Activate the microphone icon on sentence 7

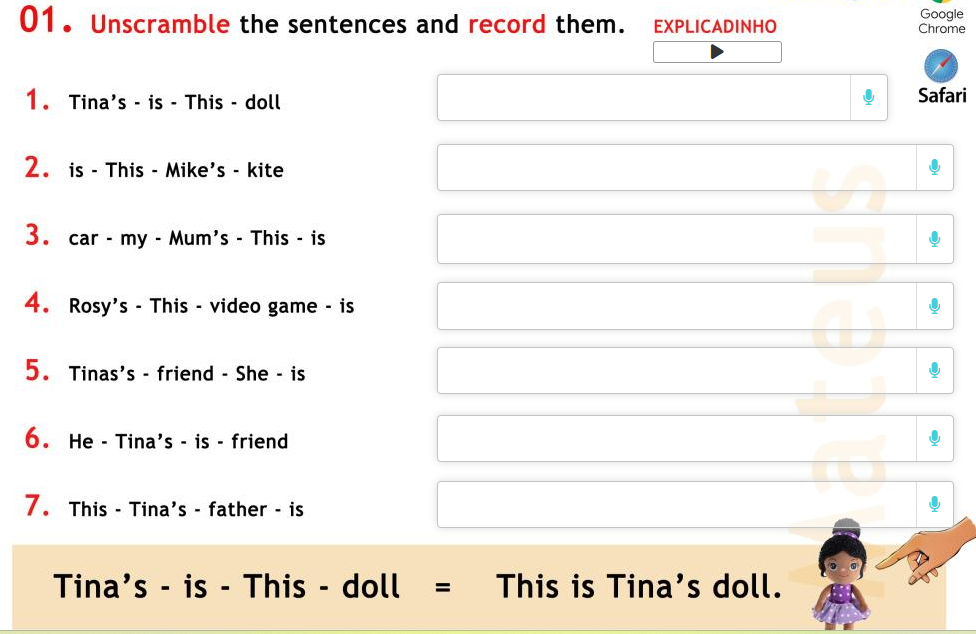[x=935, y=504]
